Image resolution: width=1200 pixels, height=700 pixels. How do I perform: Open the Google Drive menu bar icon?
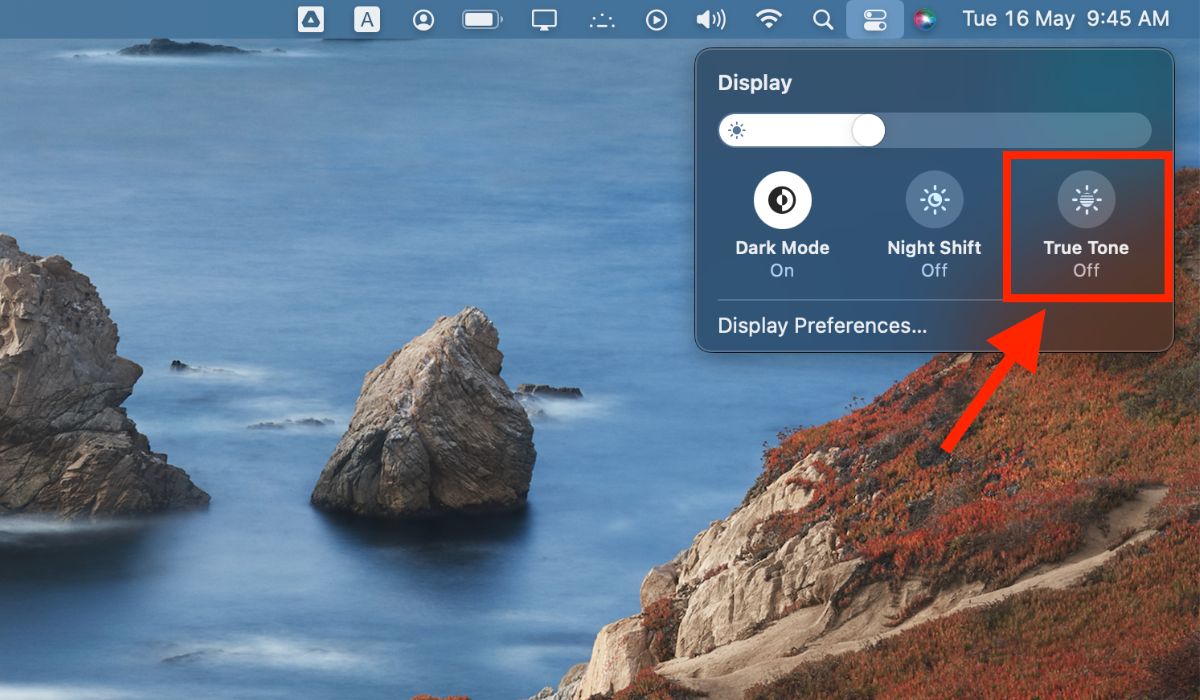click(x=311, y=19)
